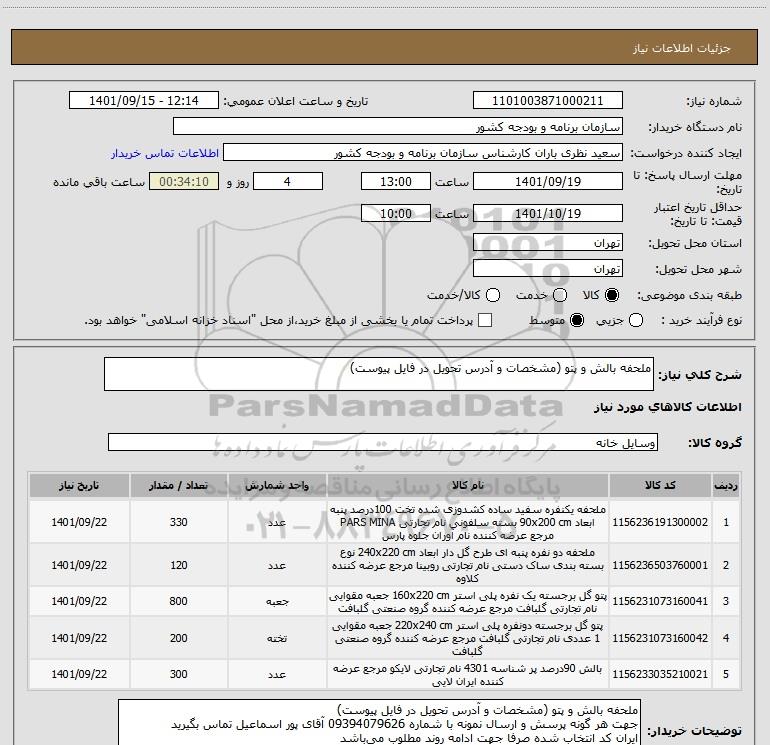The image size is (770, 745).
Task: Click the request number field 1101003871000211
Action: 548,100
